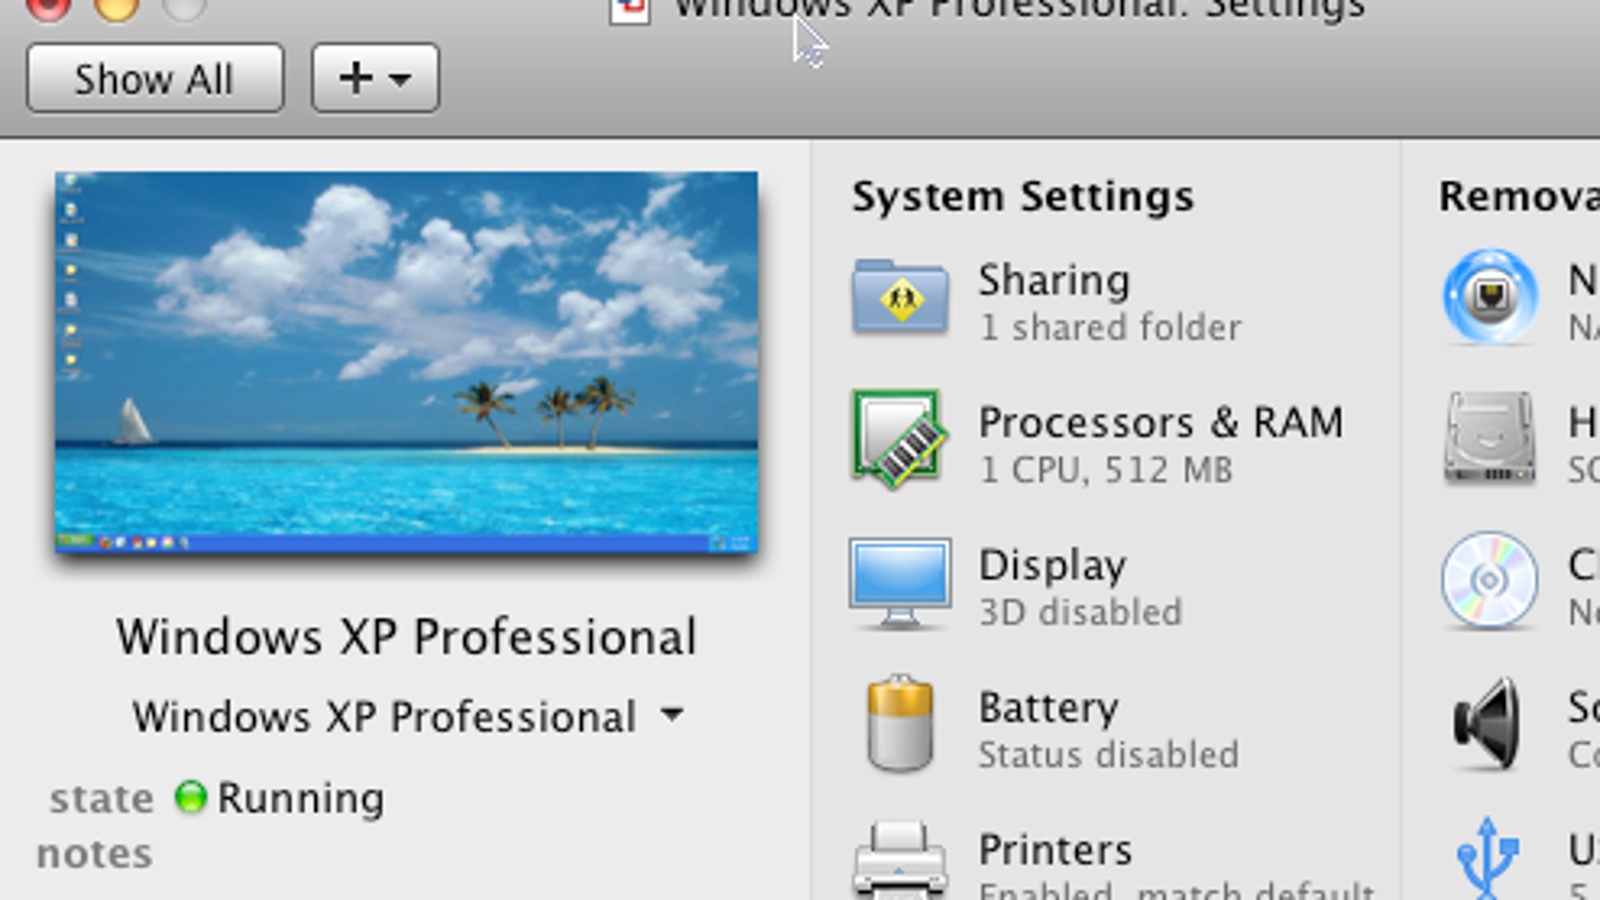Screen dimensions: 1600x900
Task: Click the Show All button
Action: pyautogui.click(x=155, y=78)
